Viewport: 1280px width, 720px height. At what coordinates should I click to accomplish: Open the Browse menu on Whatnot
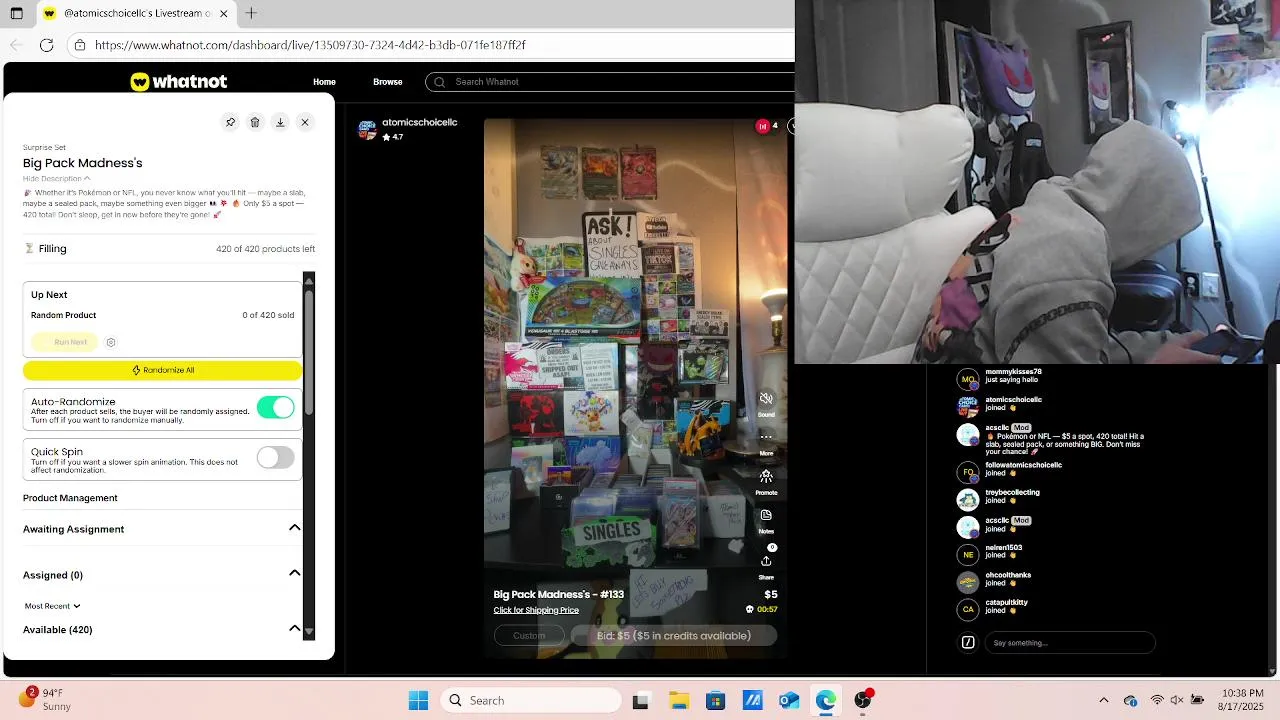pyautogui.click(x=388, y=82)
